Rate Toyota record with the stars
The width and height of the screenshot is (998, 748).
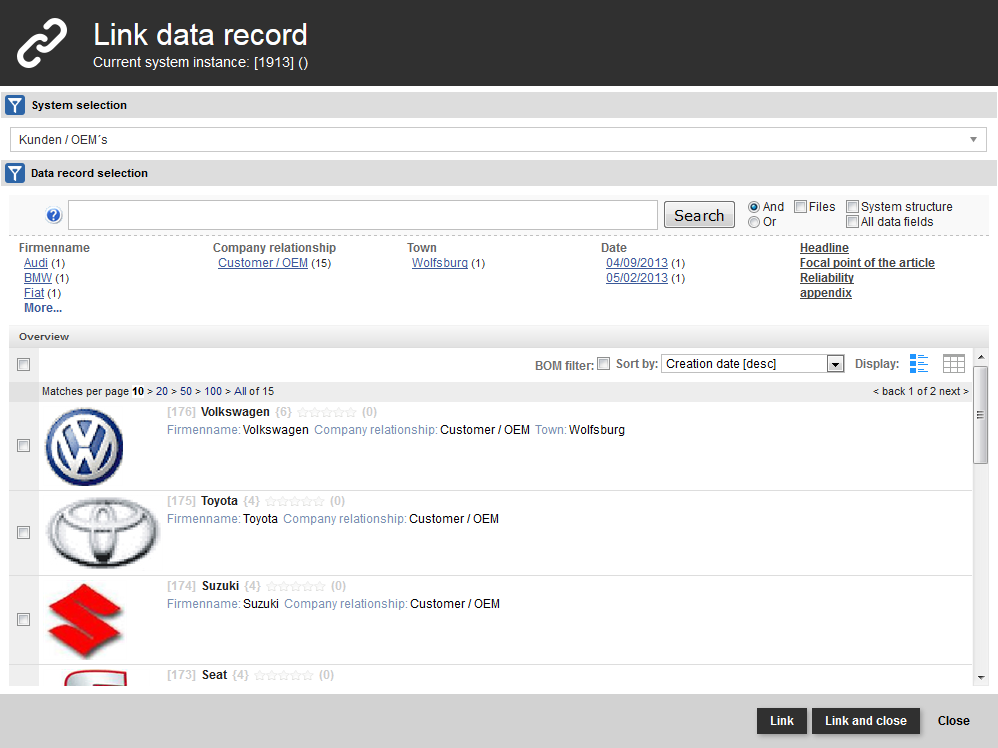(295, 502)
